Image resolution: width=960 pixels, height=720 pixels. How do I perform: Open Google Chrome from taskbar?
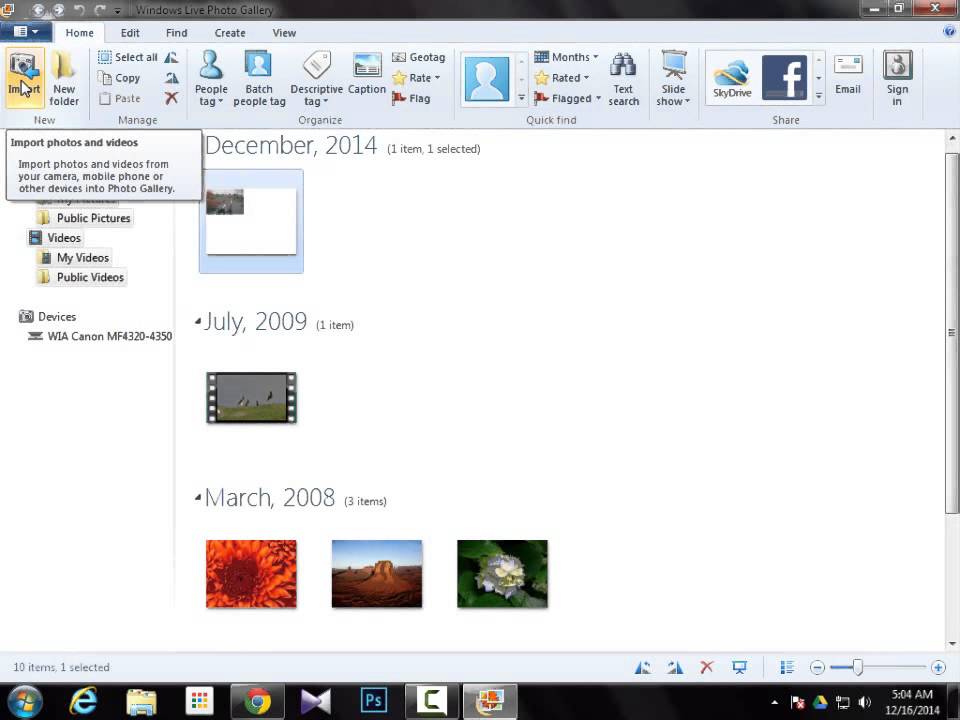[258, 702]
